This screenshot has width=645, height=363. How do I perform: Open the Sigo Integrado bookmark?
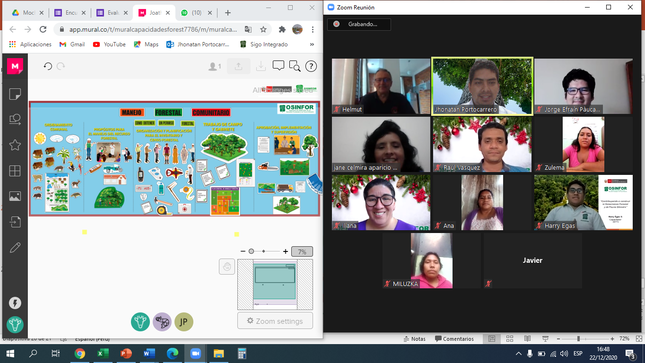tap(264, 44)
